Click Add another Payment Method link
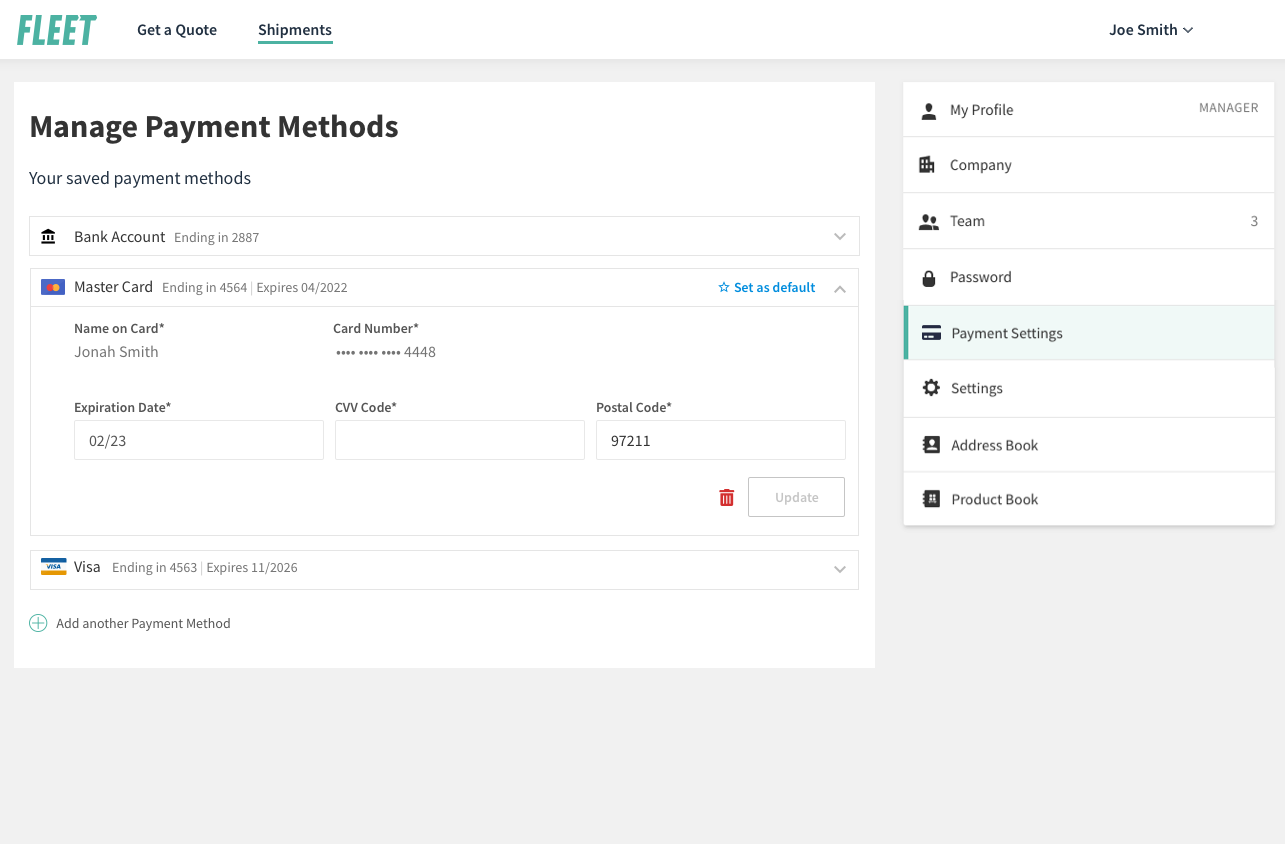 143,623
